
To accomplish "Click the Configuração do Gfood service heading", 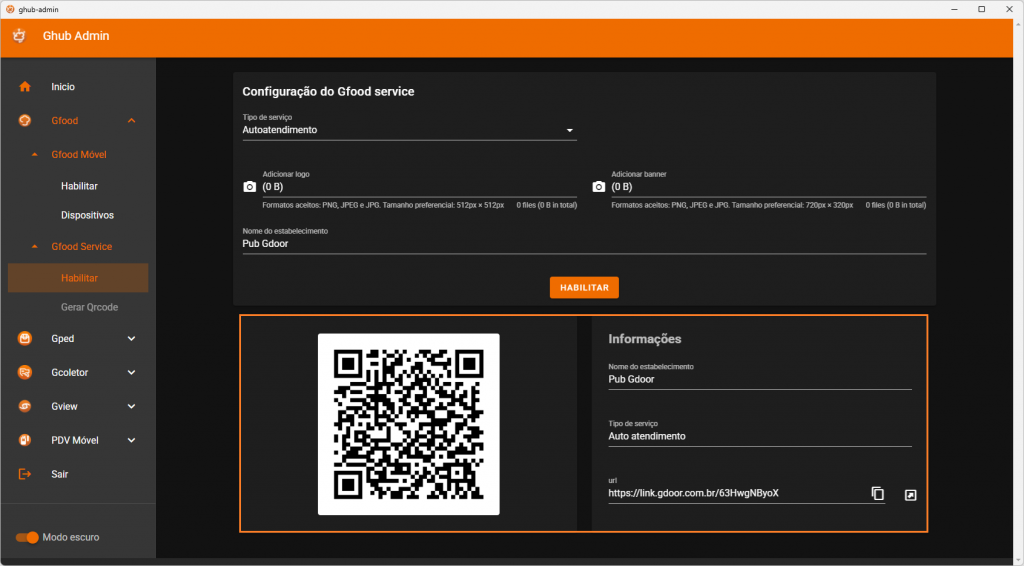I will pos(328,91).
